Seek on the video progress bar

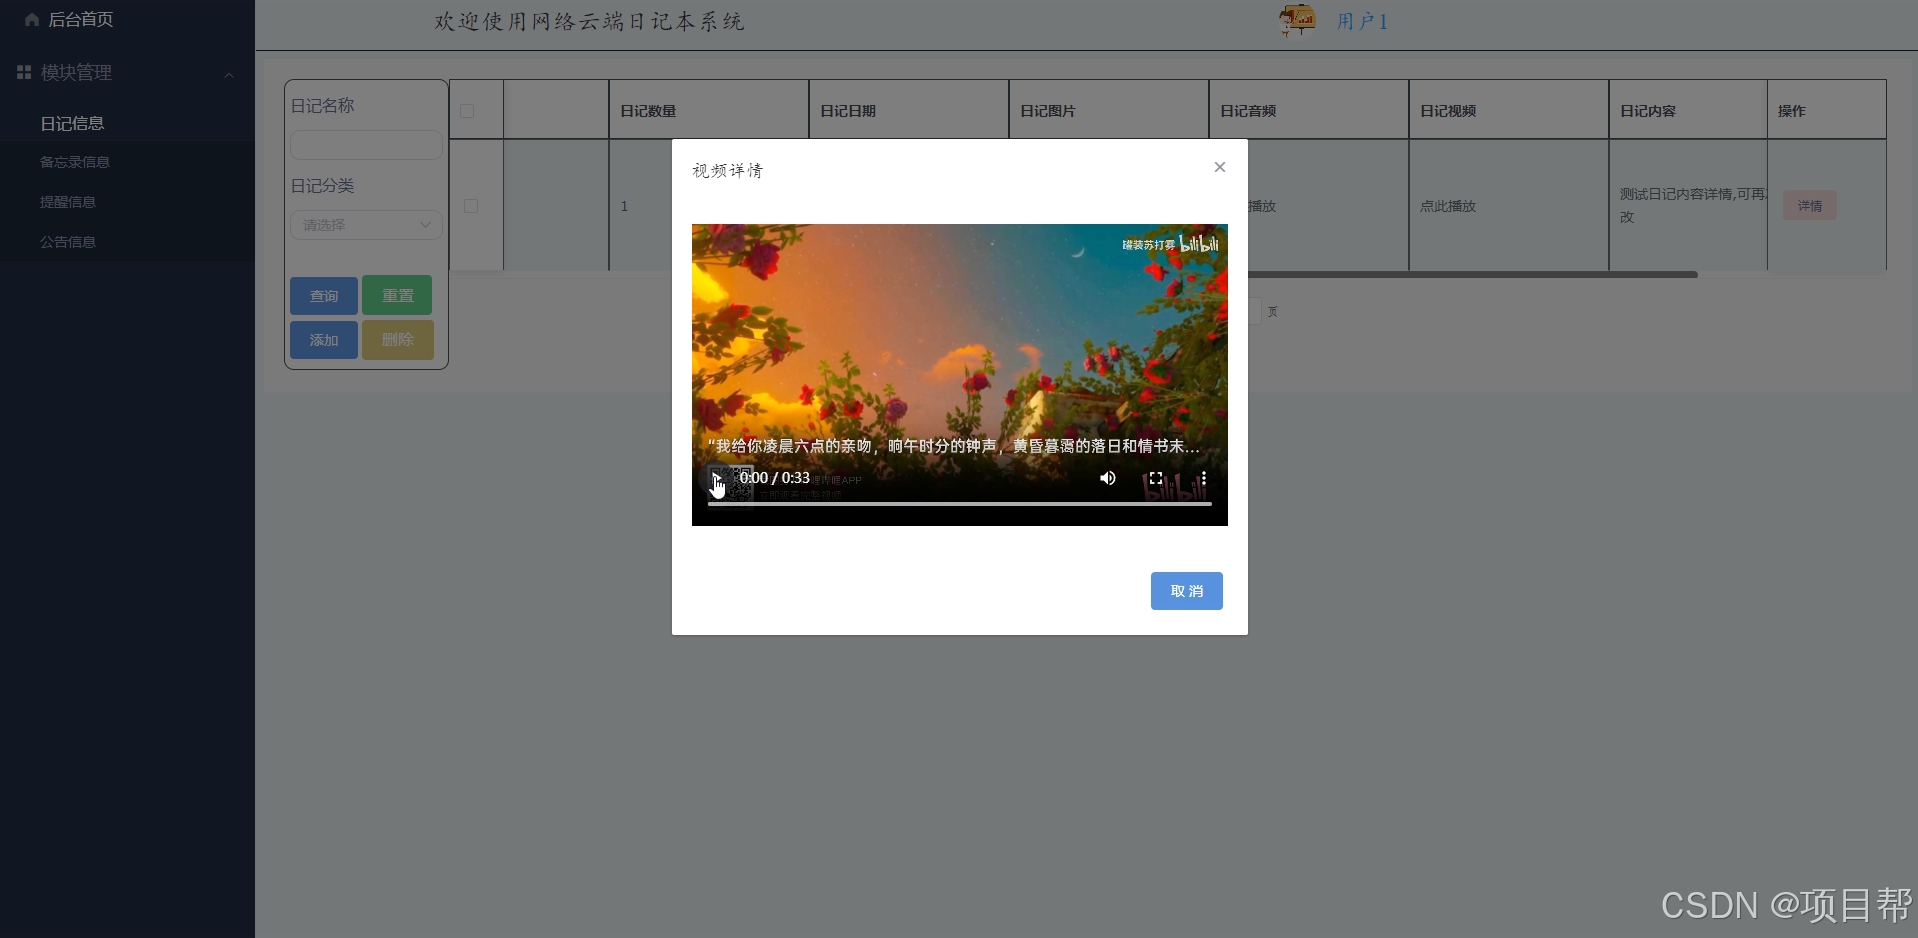960,504
